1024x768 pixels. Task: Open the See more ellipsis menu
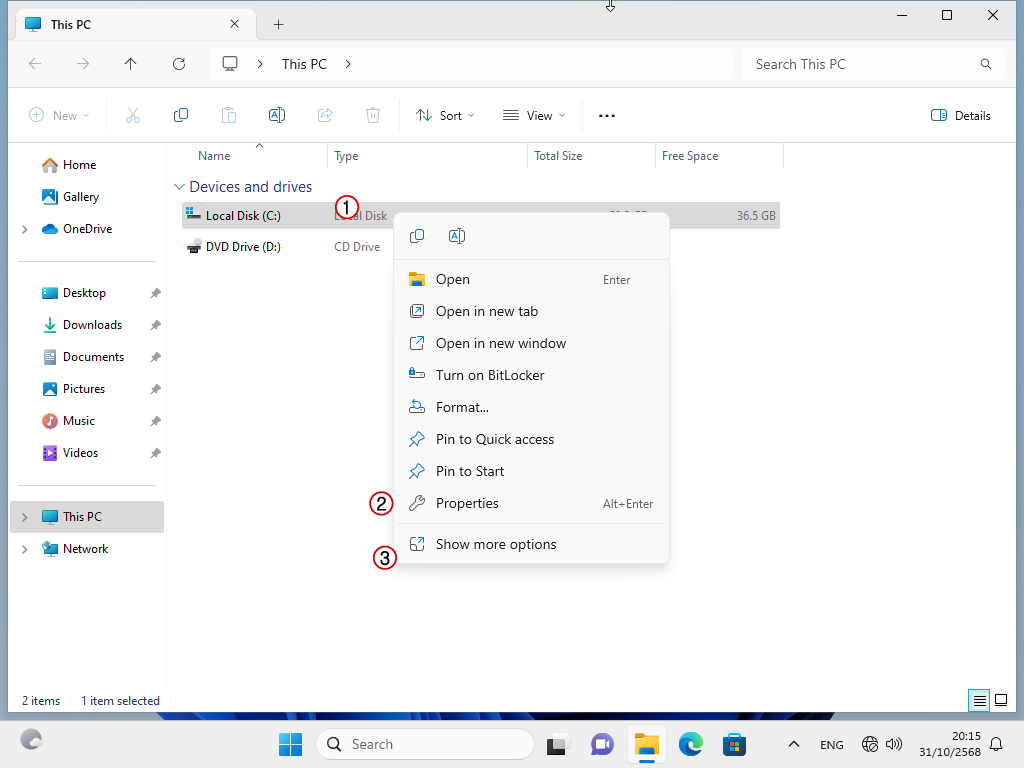pos(607,116)
